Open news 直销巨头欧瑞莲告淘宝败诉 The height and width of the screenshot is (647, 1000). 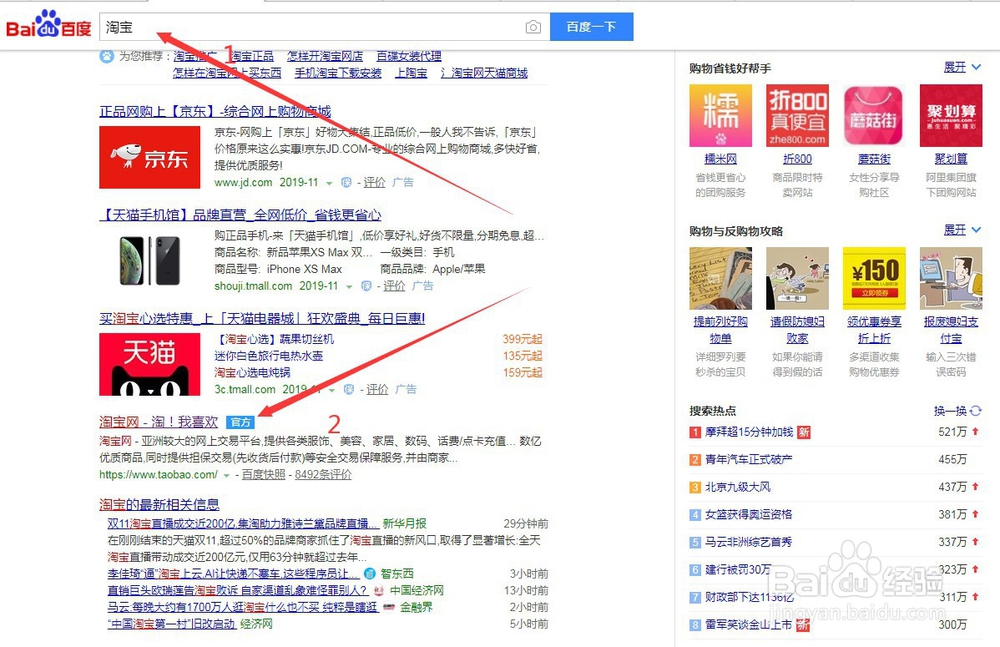click(x=238, y=590)
